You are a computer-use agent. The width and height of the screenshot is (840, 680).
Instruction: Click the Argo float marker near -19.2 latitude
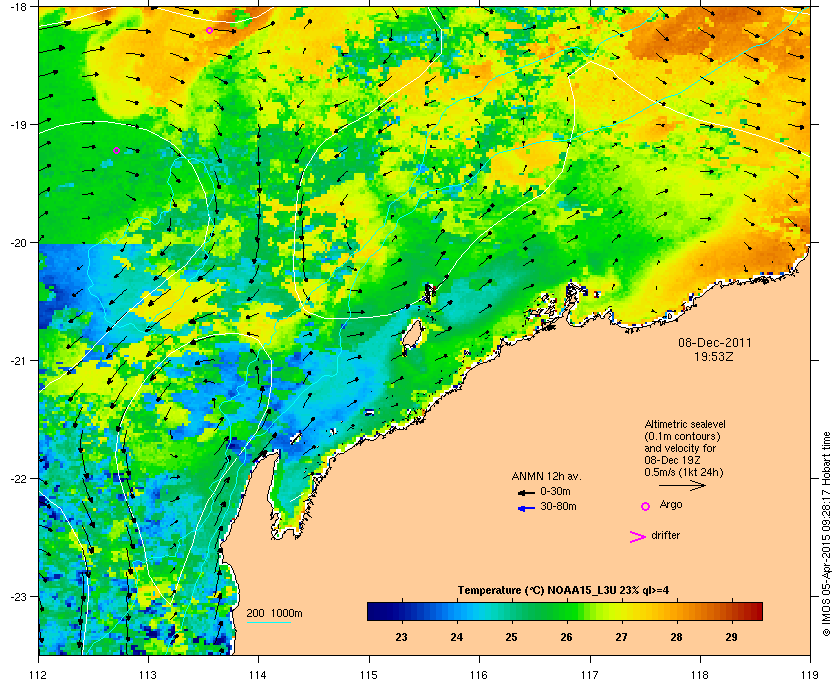coord(116,151)
